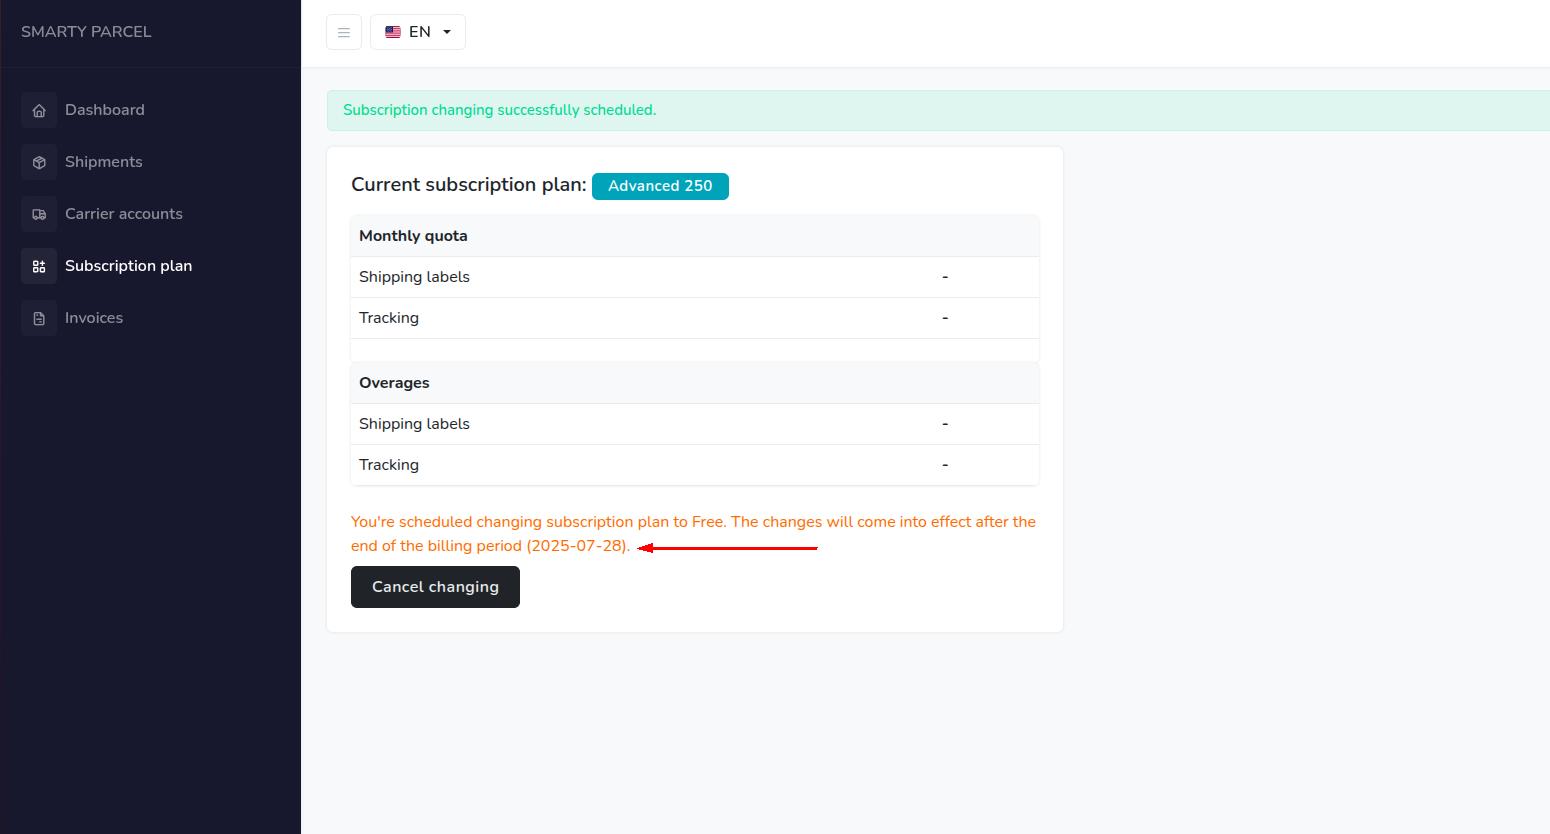Click the Carrier accounts truck icon
Viewport: 1550px width, 834px height.
tap(39, 214)
